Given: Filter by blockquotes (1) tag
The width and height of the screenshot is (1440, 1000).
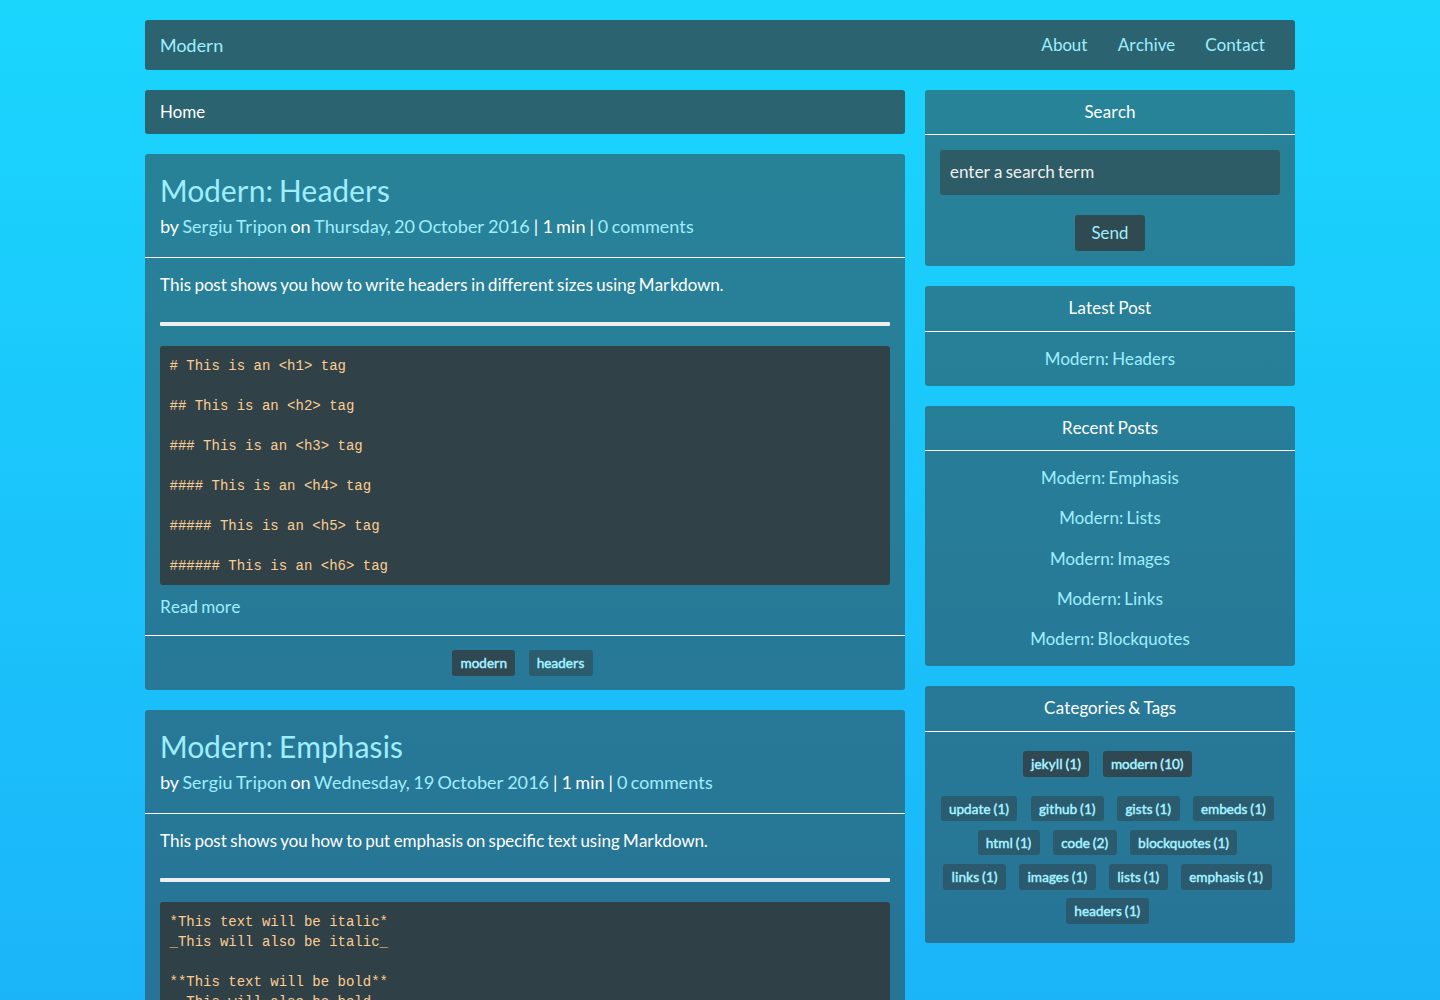Looking at the screenshot, I should (x=1183, y=843).
